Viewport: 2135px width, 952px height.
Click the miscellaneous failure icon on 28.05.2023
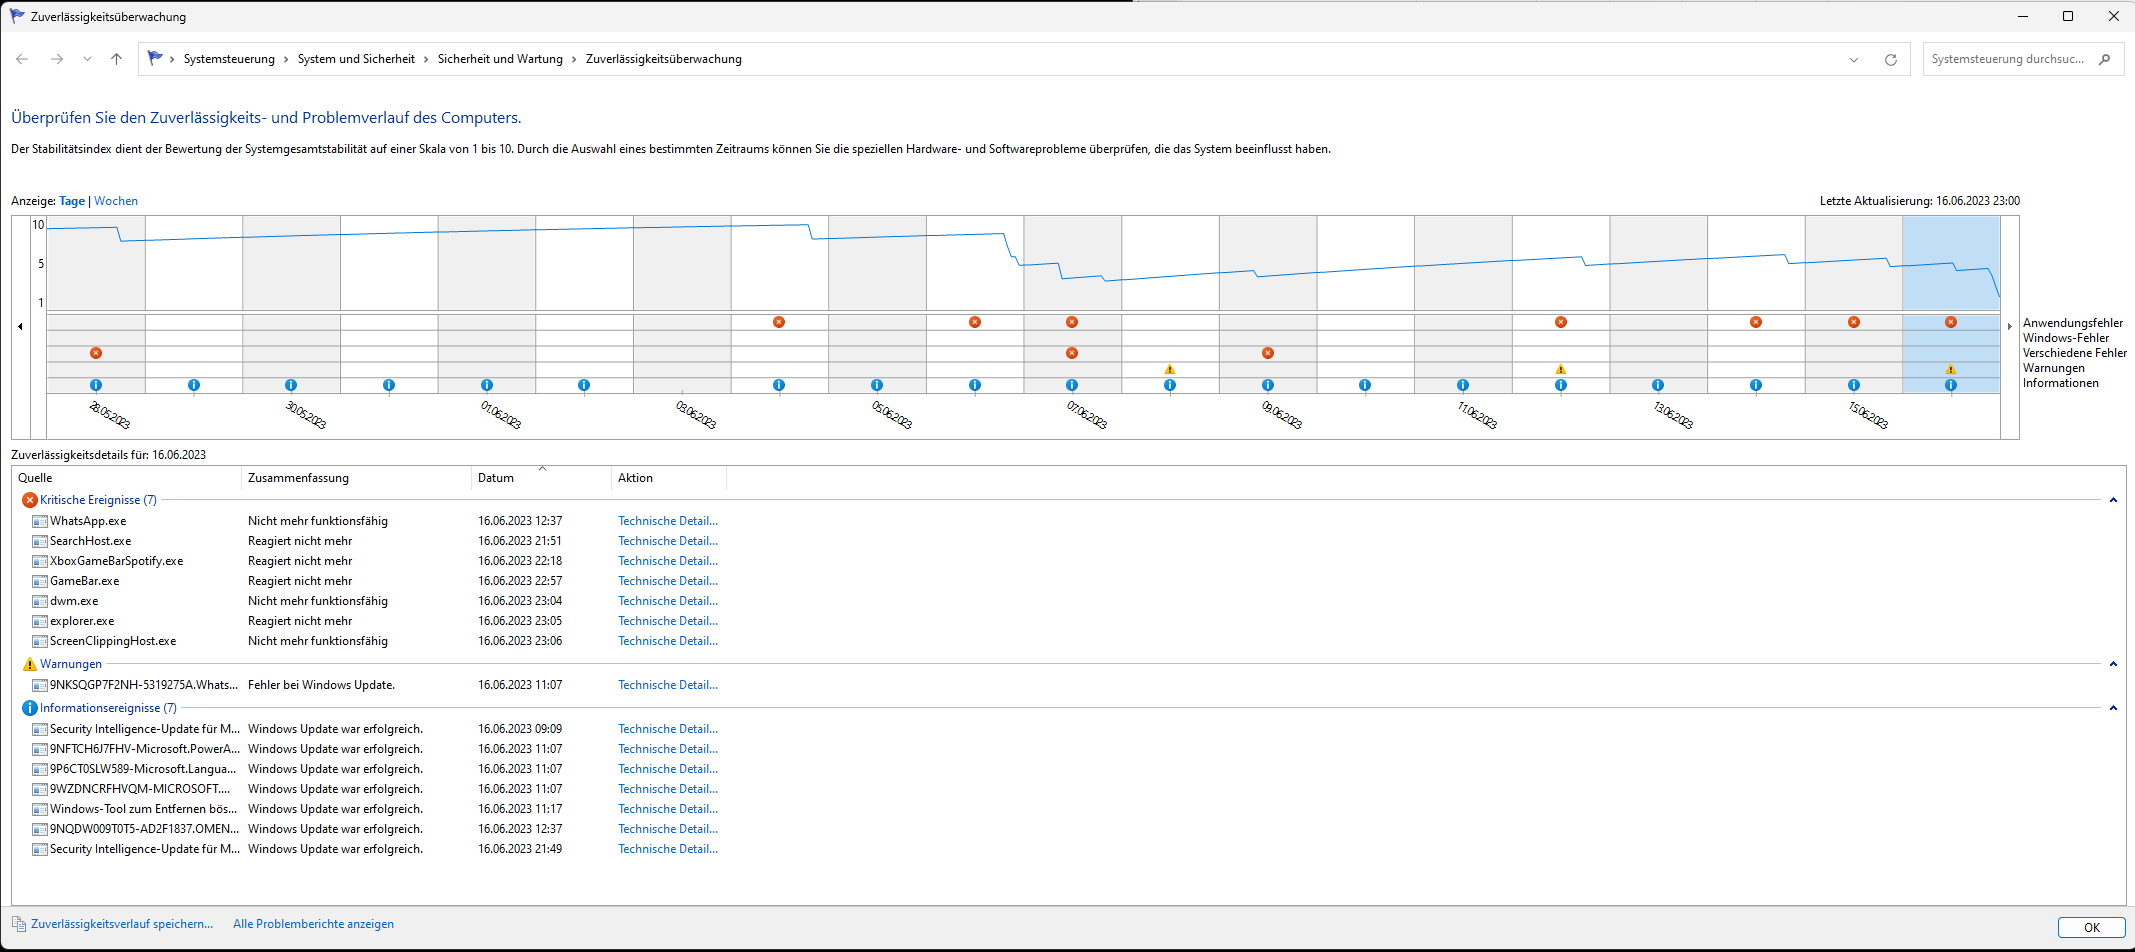point(96,353)
